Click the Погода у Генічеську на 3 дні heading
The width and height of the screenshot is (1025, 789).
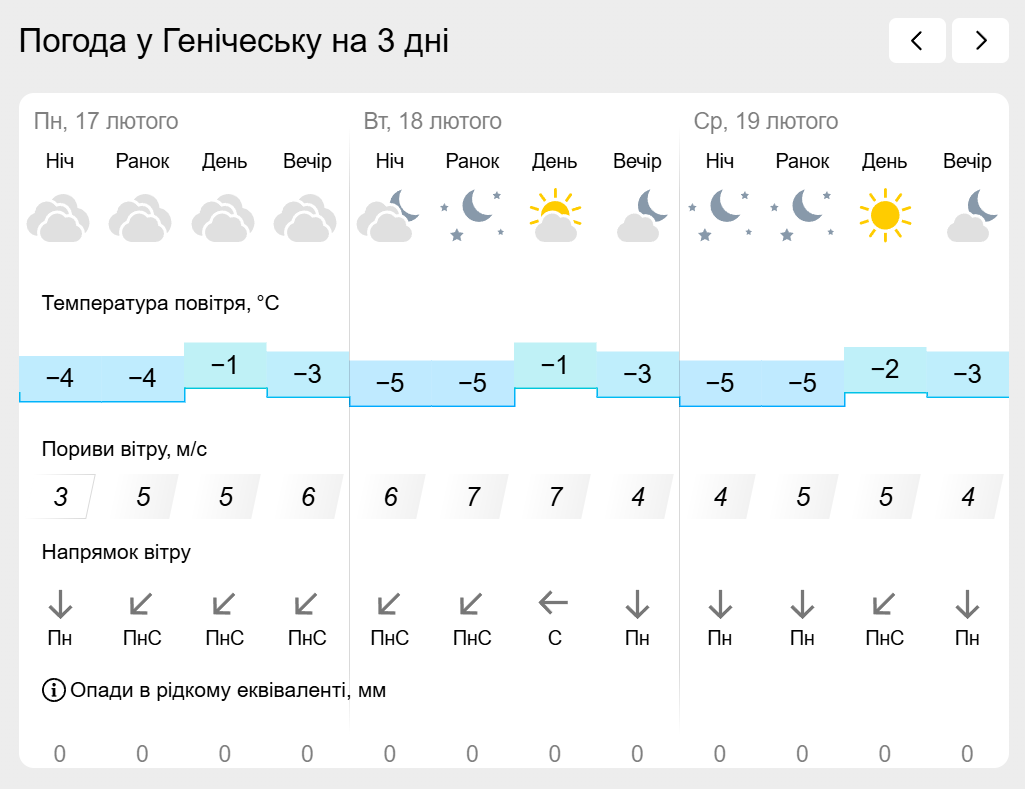(x=234, y=41)
